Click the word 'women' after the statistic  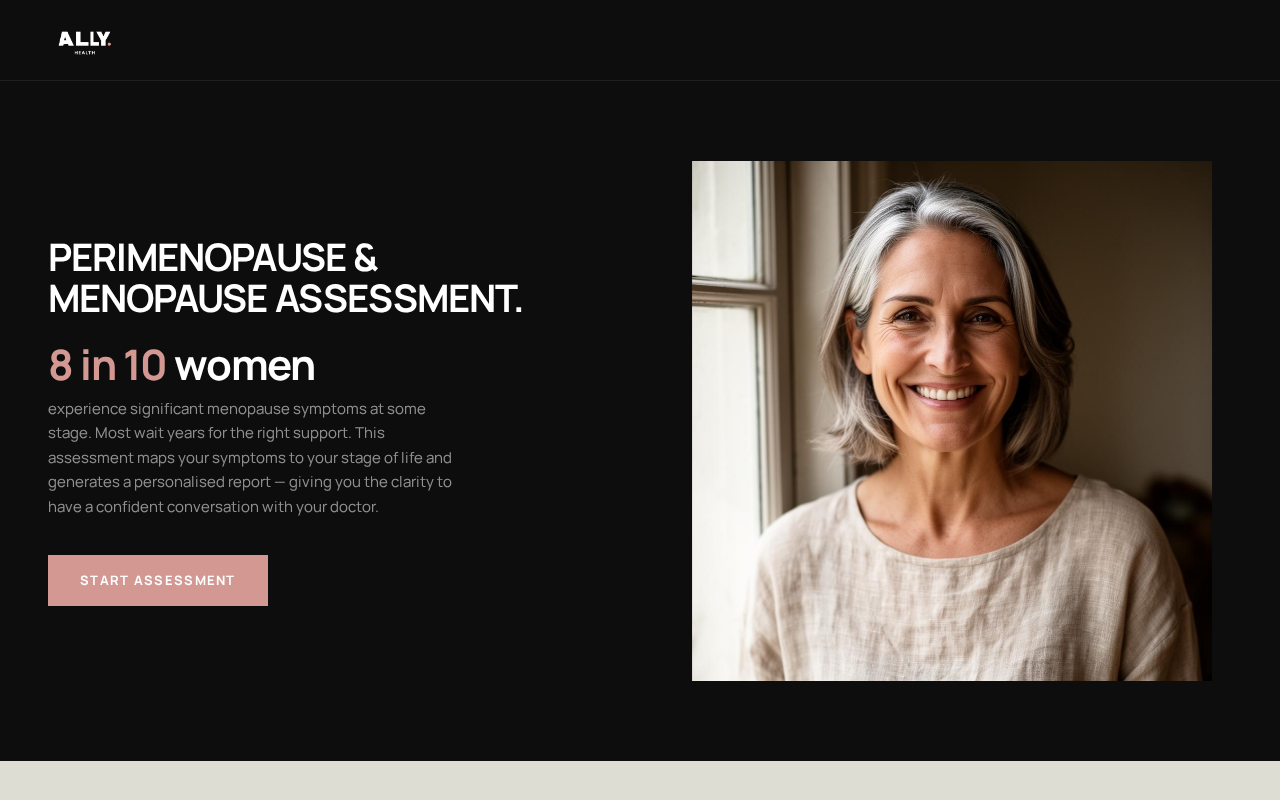point(245,365)
